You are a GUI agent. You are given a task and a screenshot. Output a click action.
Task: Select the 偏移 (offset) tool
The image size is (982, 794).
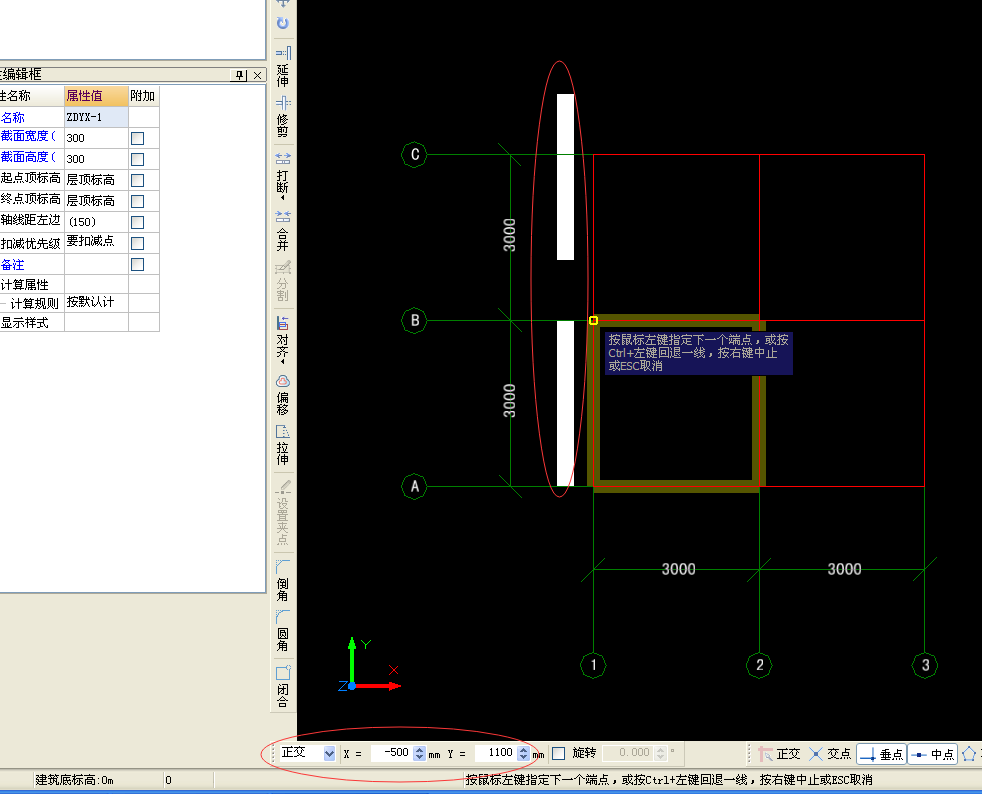click(x=283, y=395)
